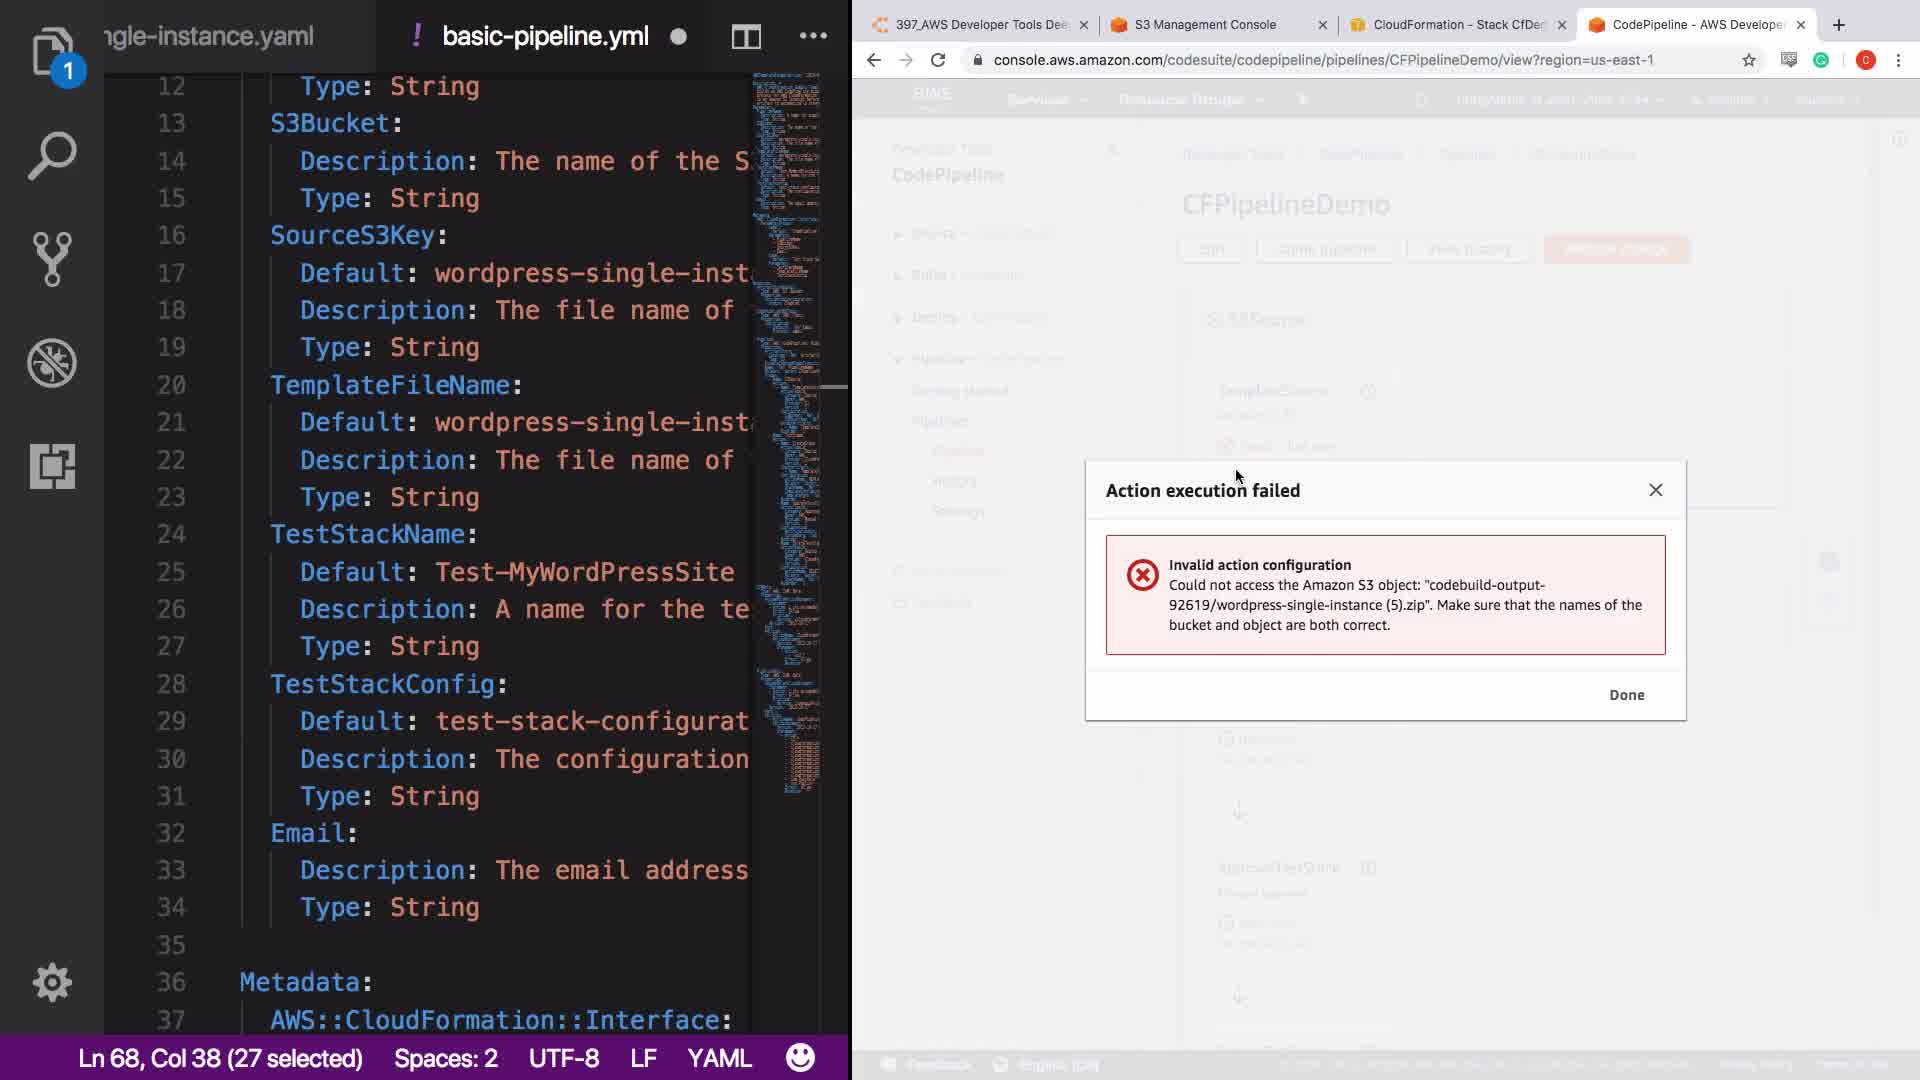The image size is (1920, 1080).
Task: Close the Action execution failed dialog
Action: click(x=1655, y=490)
